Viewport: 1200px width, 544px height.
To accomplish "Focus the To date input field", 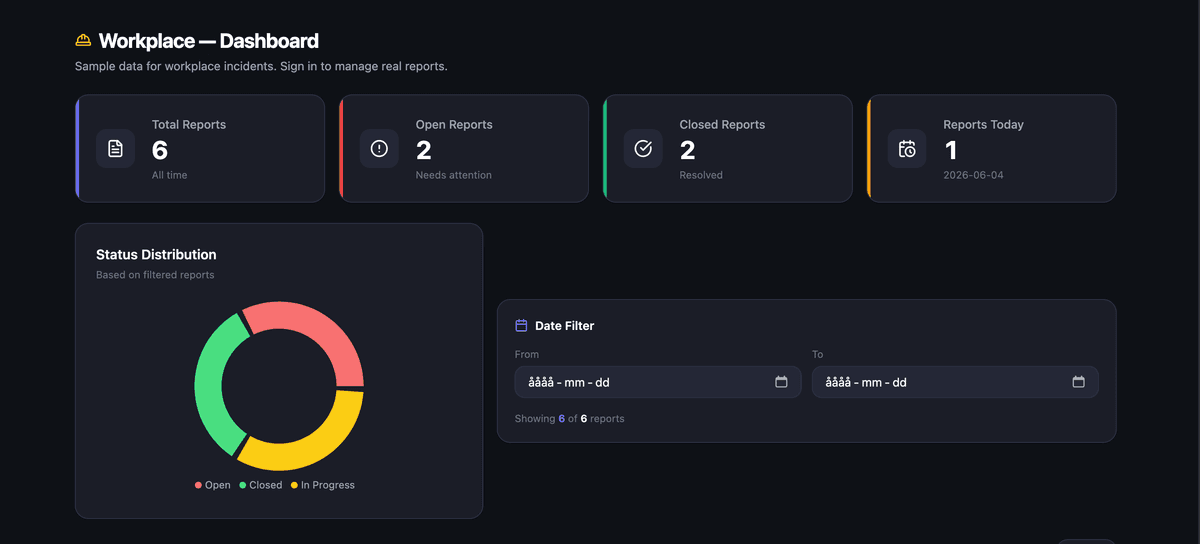I will tap(955, 382).
